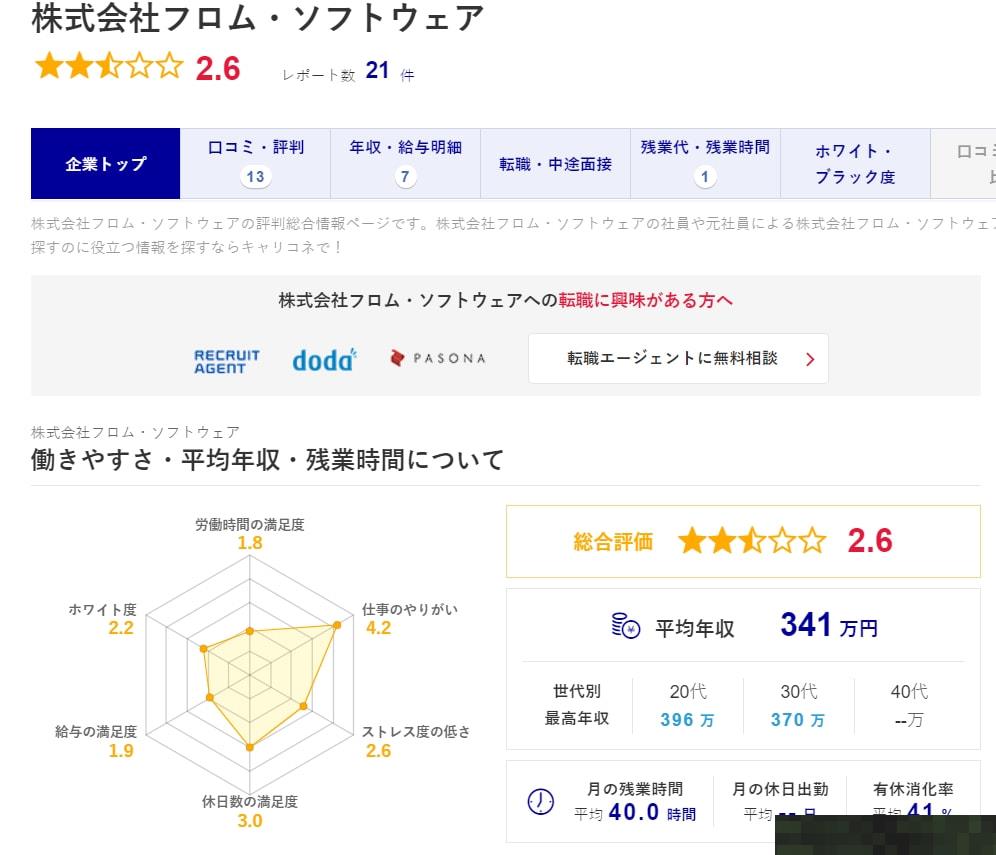
Task: Click the Pasona logo
Action: (438, 358)
